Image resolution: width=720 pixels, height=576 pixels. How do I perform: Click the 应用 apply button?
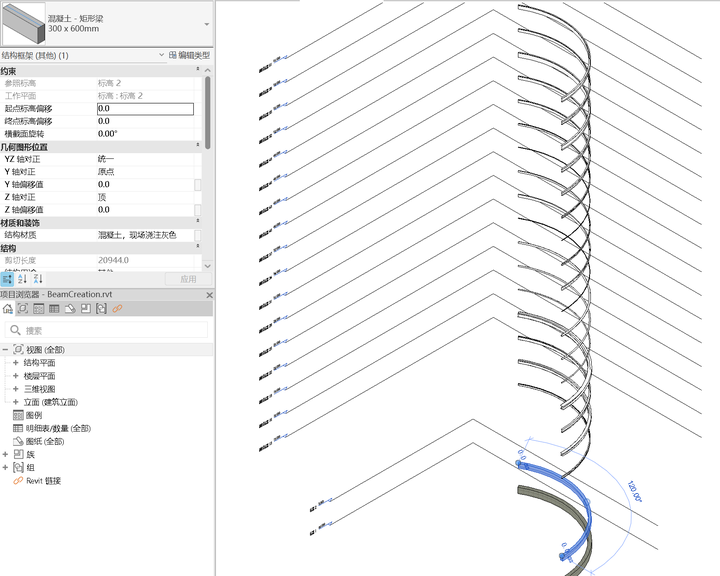coord(188,279)
